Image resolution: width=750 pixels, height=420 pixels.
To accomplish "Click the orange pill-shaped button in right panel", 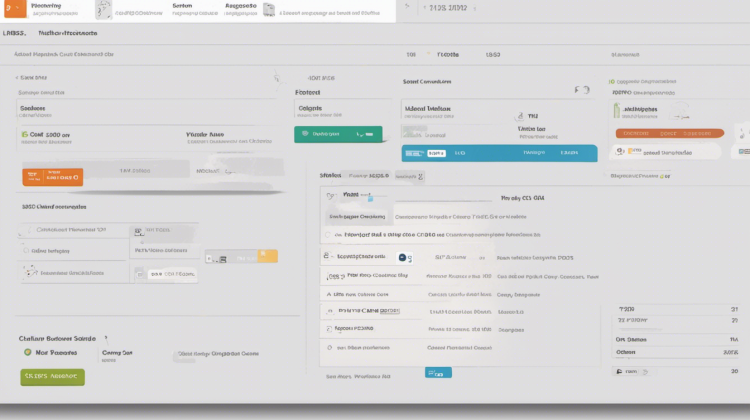I will click(x=670, y=133).
